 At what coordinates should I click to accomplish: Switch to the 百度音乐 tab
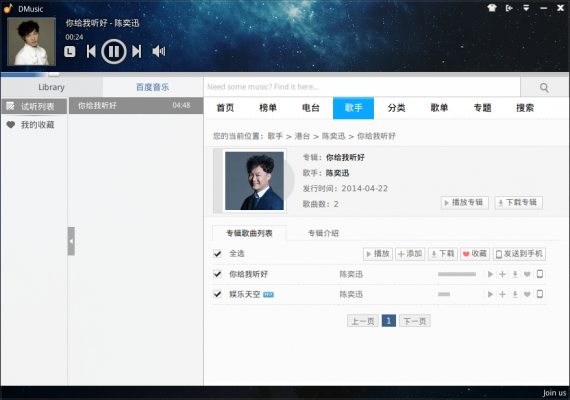tap(153, 87)
